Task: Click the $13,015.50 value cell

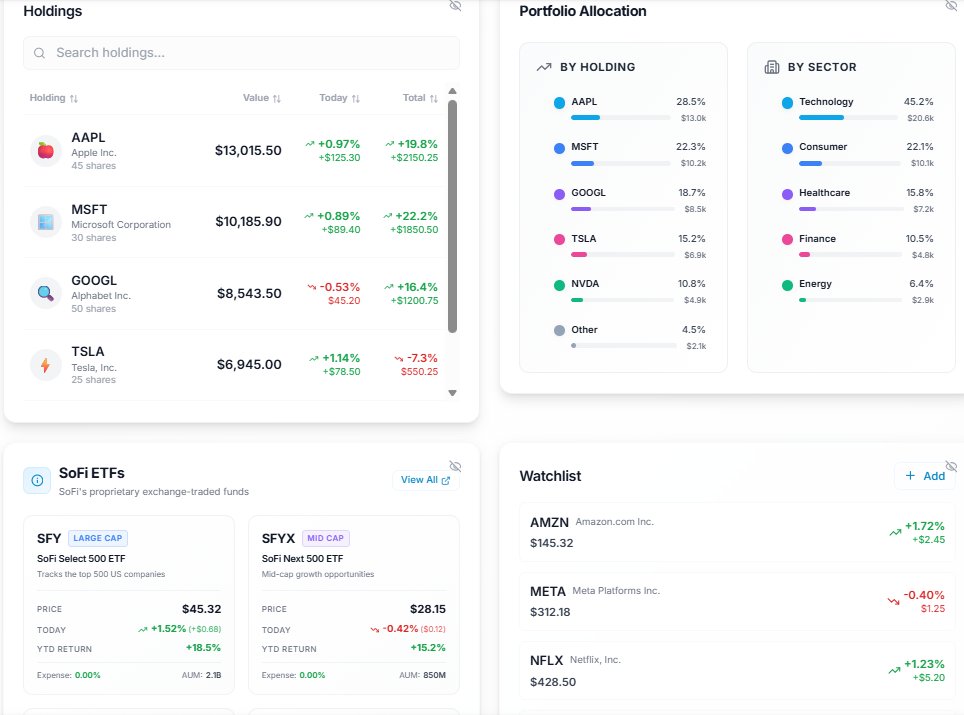Action: pos(248,151)
